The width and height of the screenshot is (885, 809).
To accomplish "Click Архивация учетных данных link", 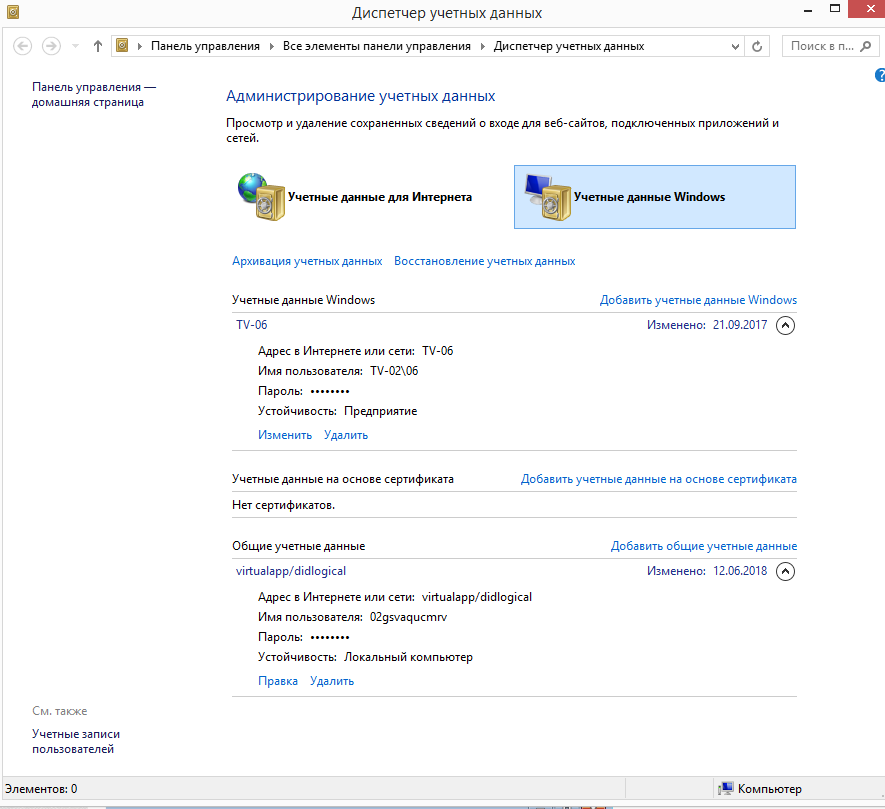I will tap(307, 261).
